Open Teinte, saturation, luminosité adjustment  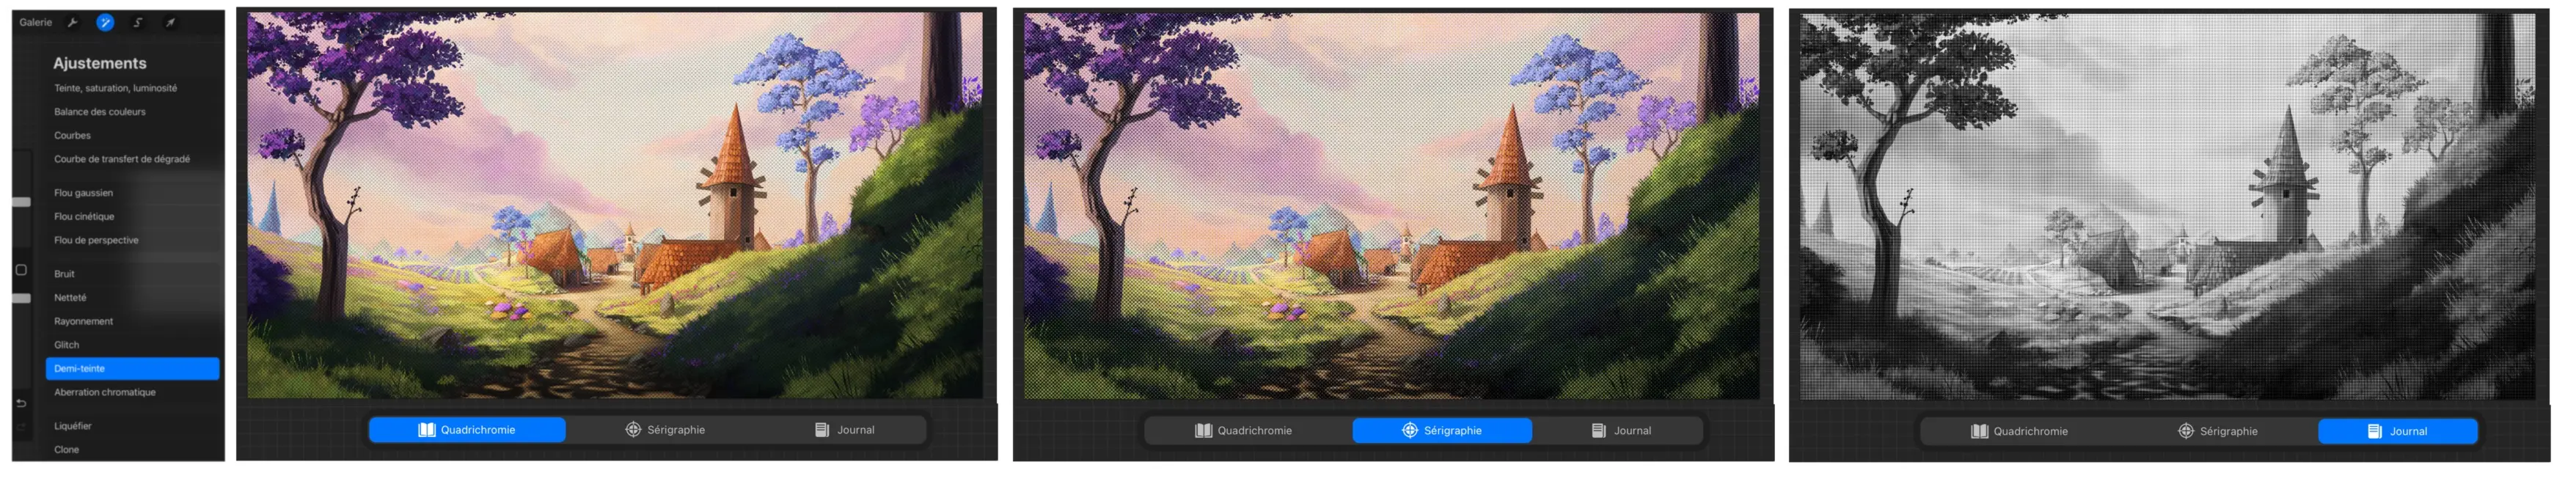(x=115, y=88)
